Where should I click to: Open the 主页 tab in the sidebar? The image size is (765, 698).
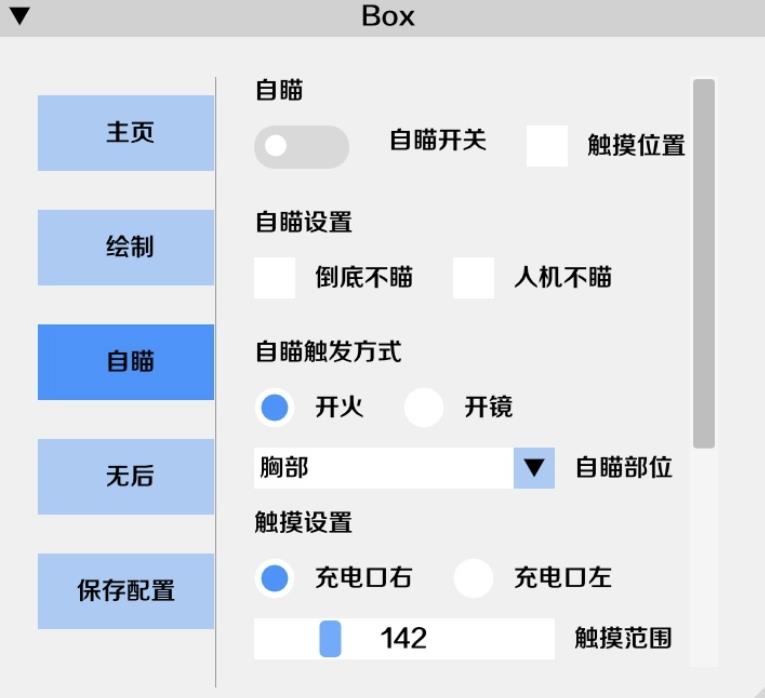[x=126, y=133]
